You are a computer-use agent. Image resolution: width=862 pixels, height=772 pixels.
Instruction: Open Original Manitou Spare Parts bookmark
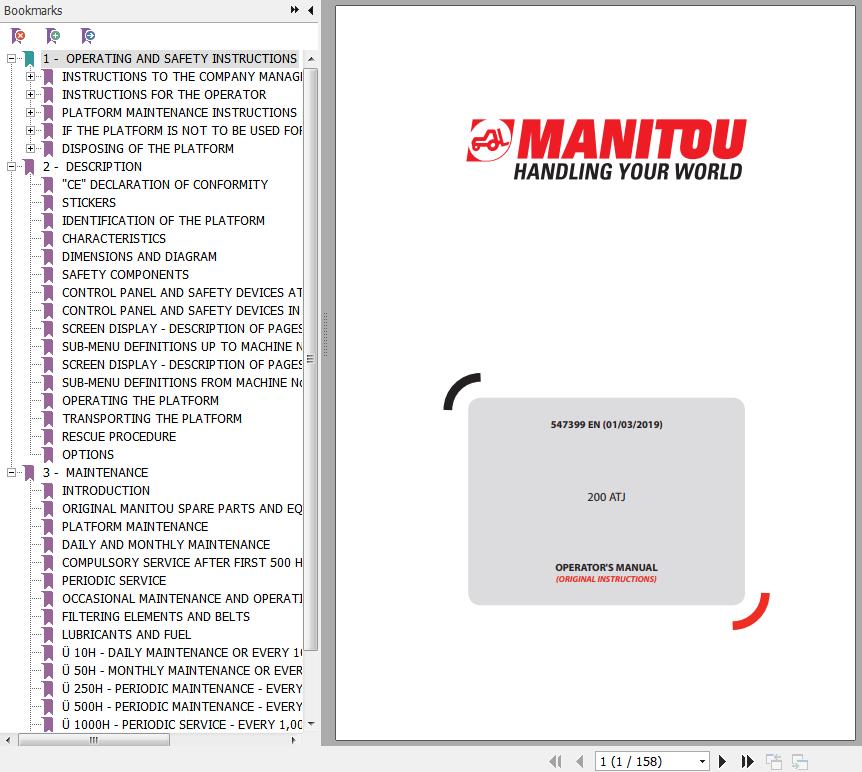[182, 509]
